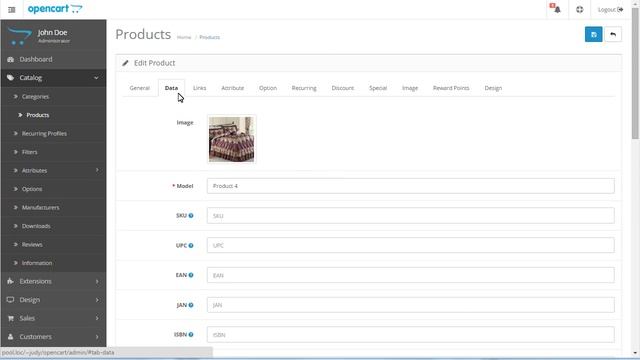640x360 pixels.
Task: Open Products in the sidebar
Action: [38, 115]
